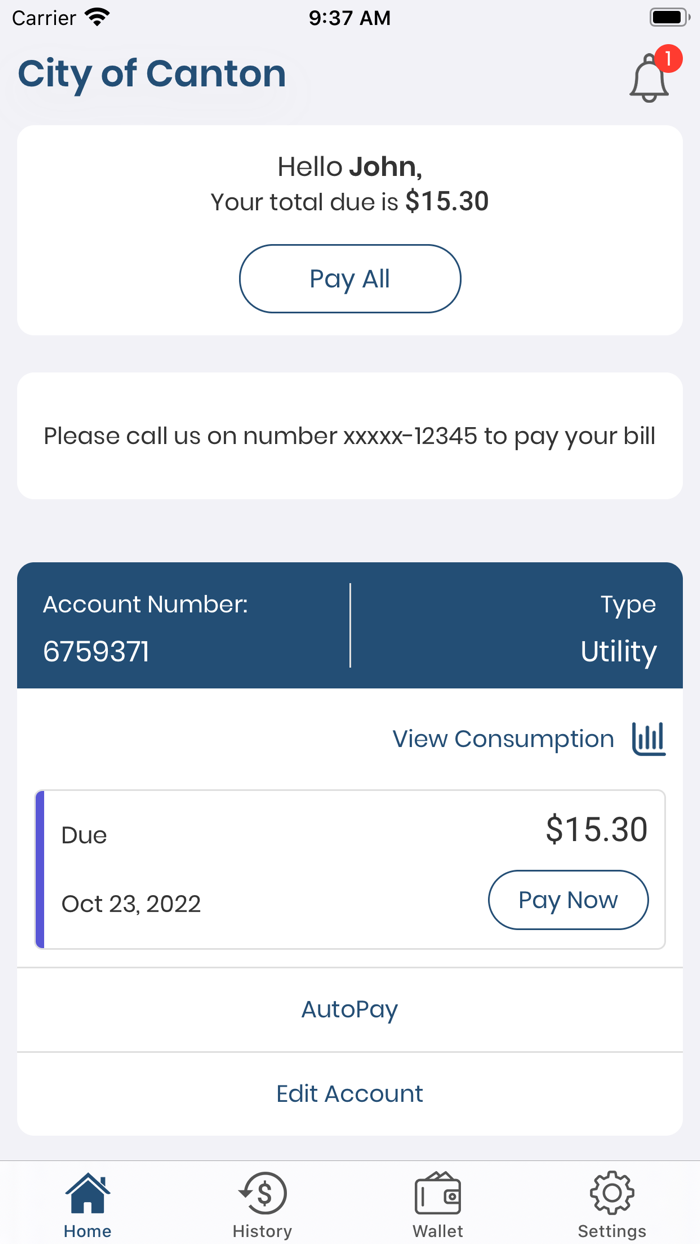This screenshot has height=1244, width=700.
Task: Open the Wallet icon
Action: coord(437,1192)
